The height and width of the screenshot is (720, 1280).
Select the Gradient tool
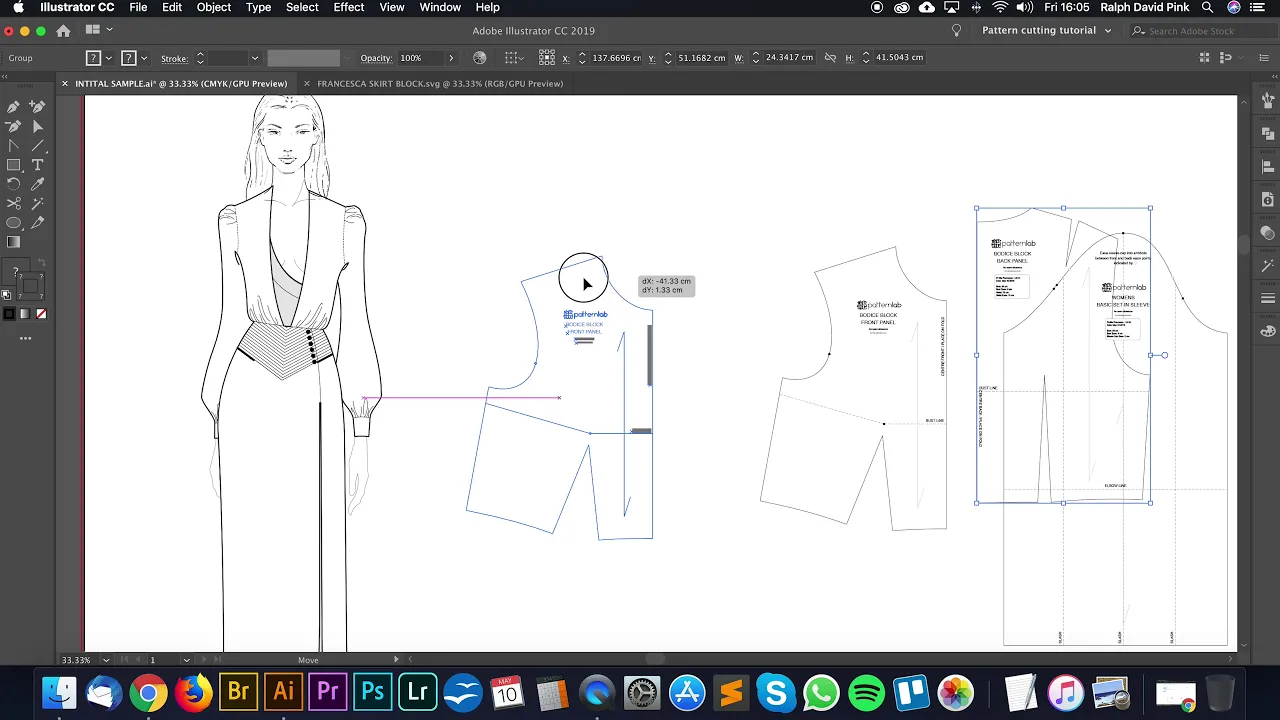point(14,242)
